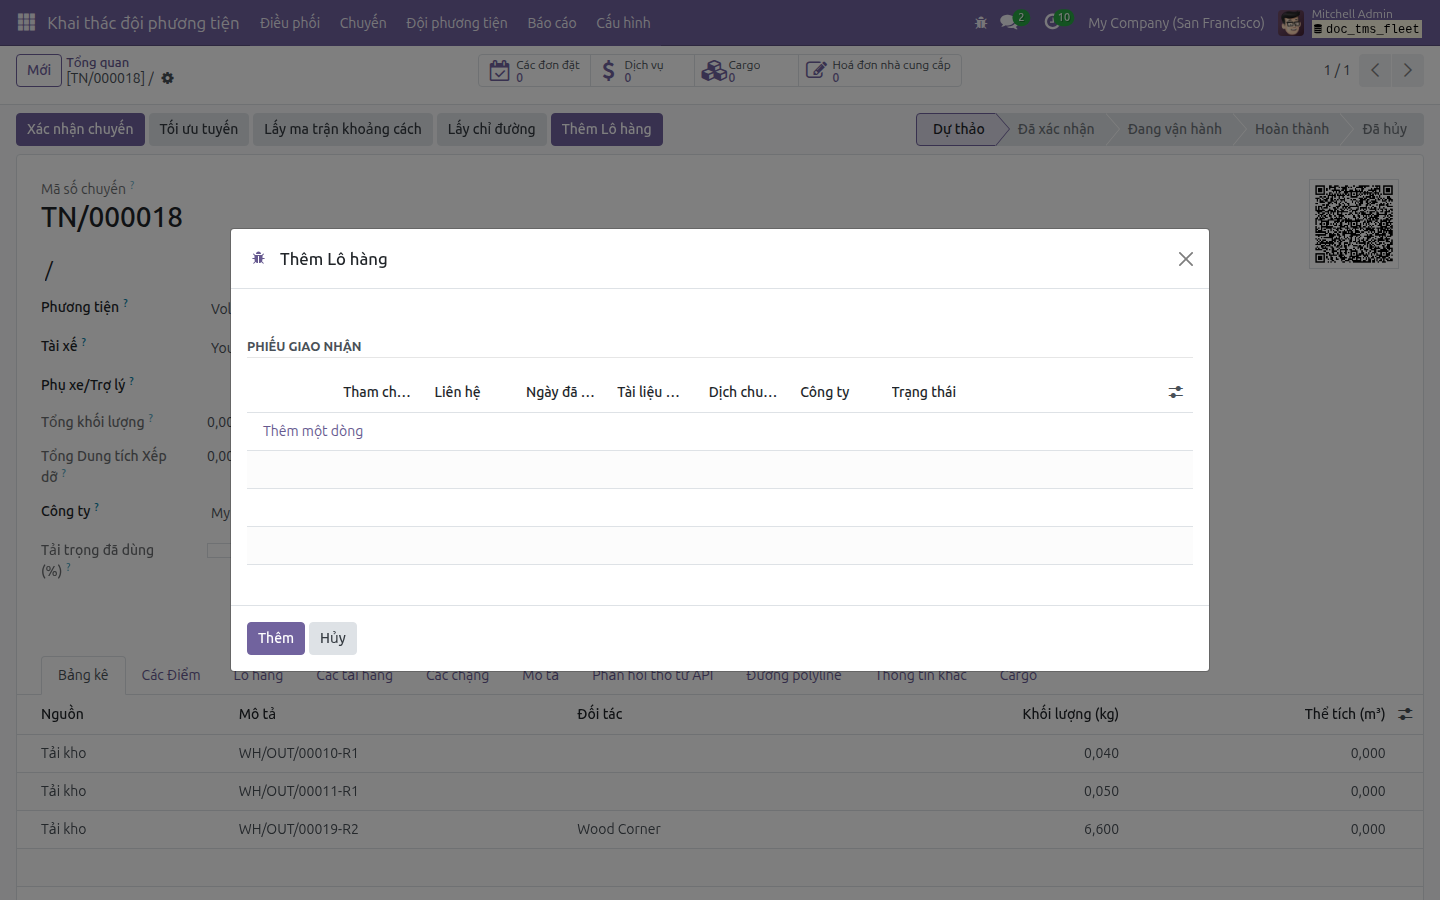Screen dimensions: 1440x900
Task: Click Hủy button to cancel
Action: (x=333, y=638)
